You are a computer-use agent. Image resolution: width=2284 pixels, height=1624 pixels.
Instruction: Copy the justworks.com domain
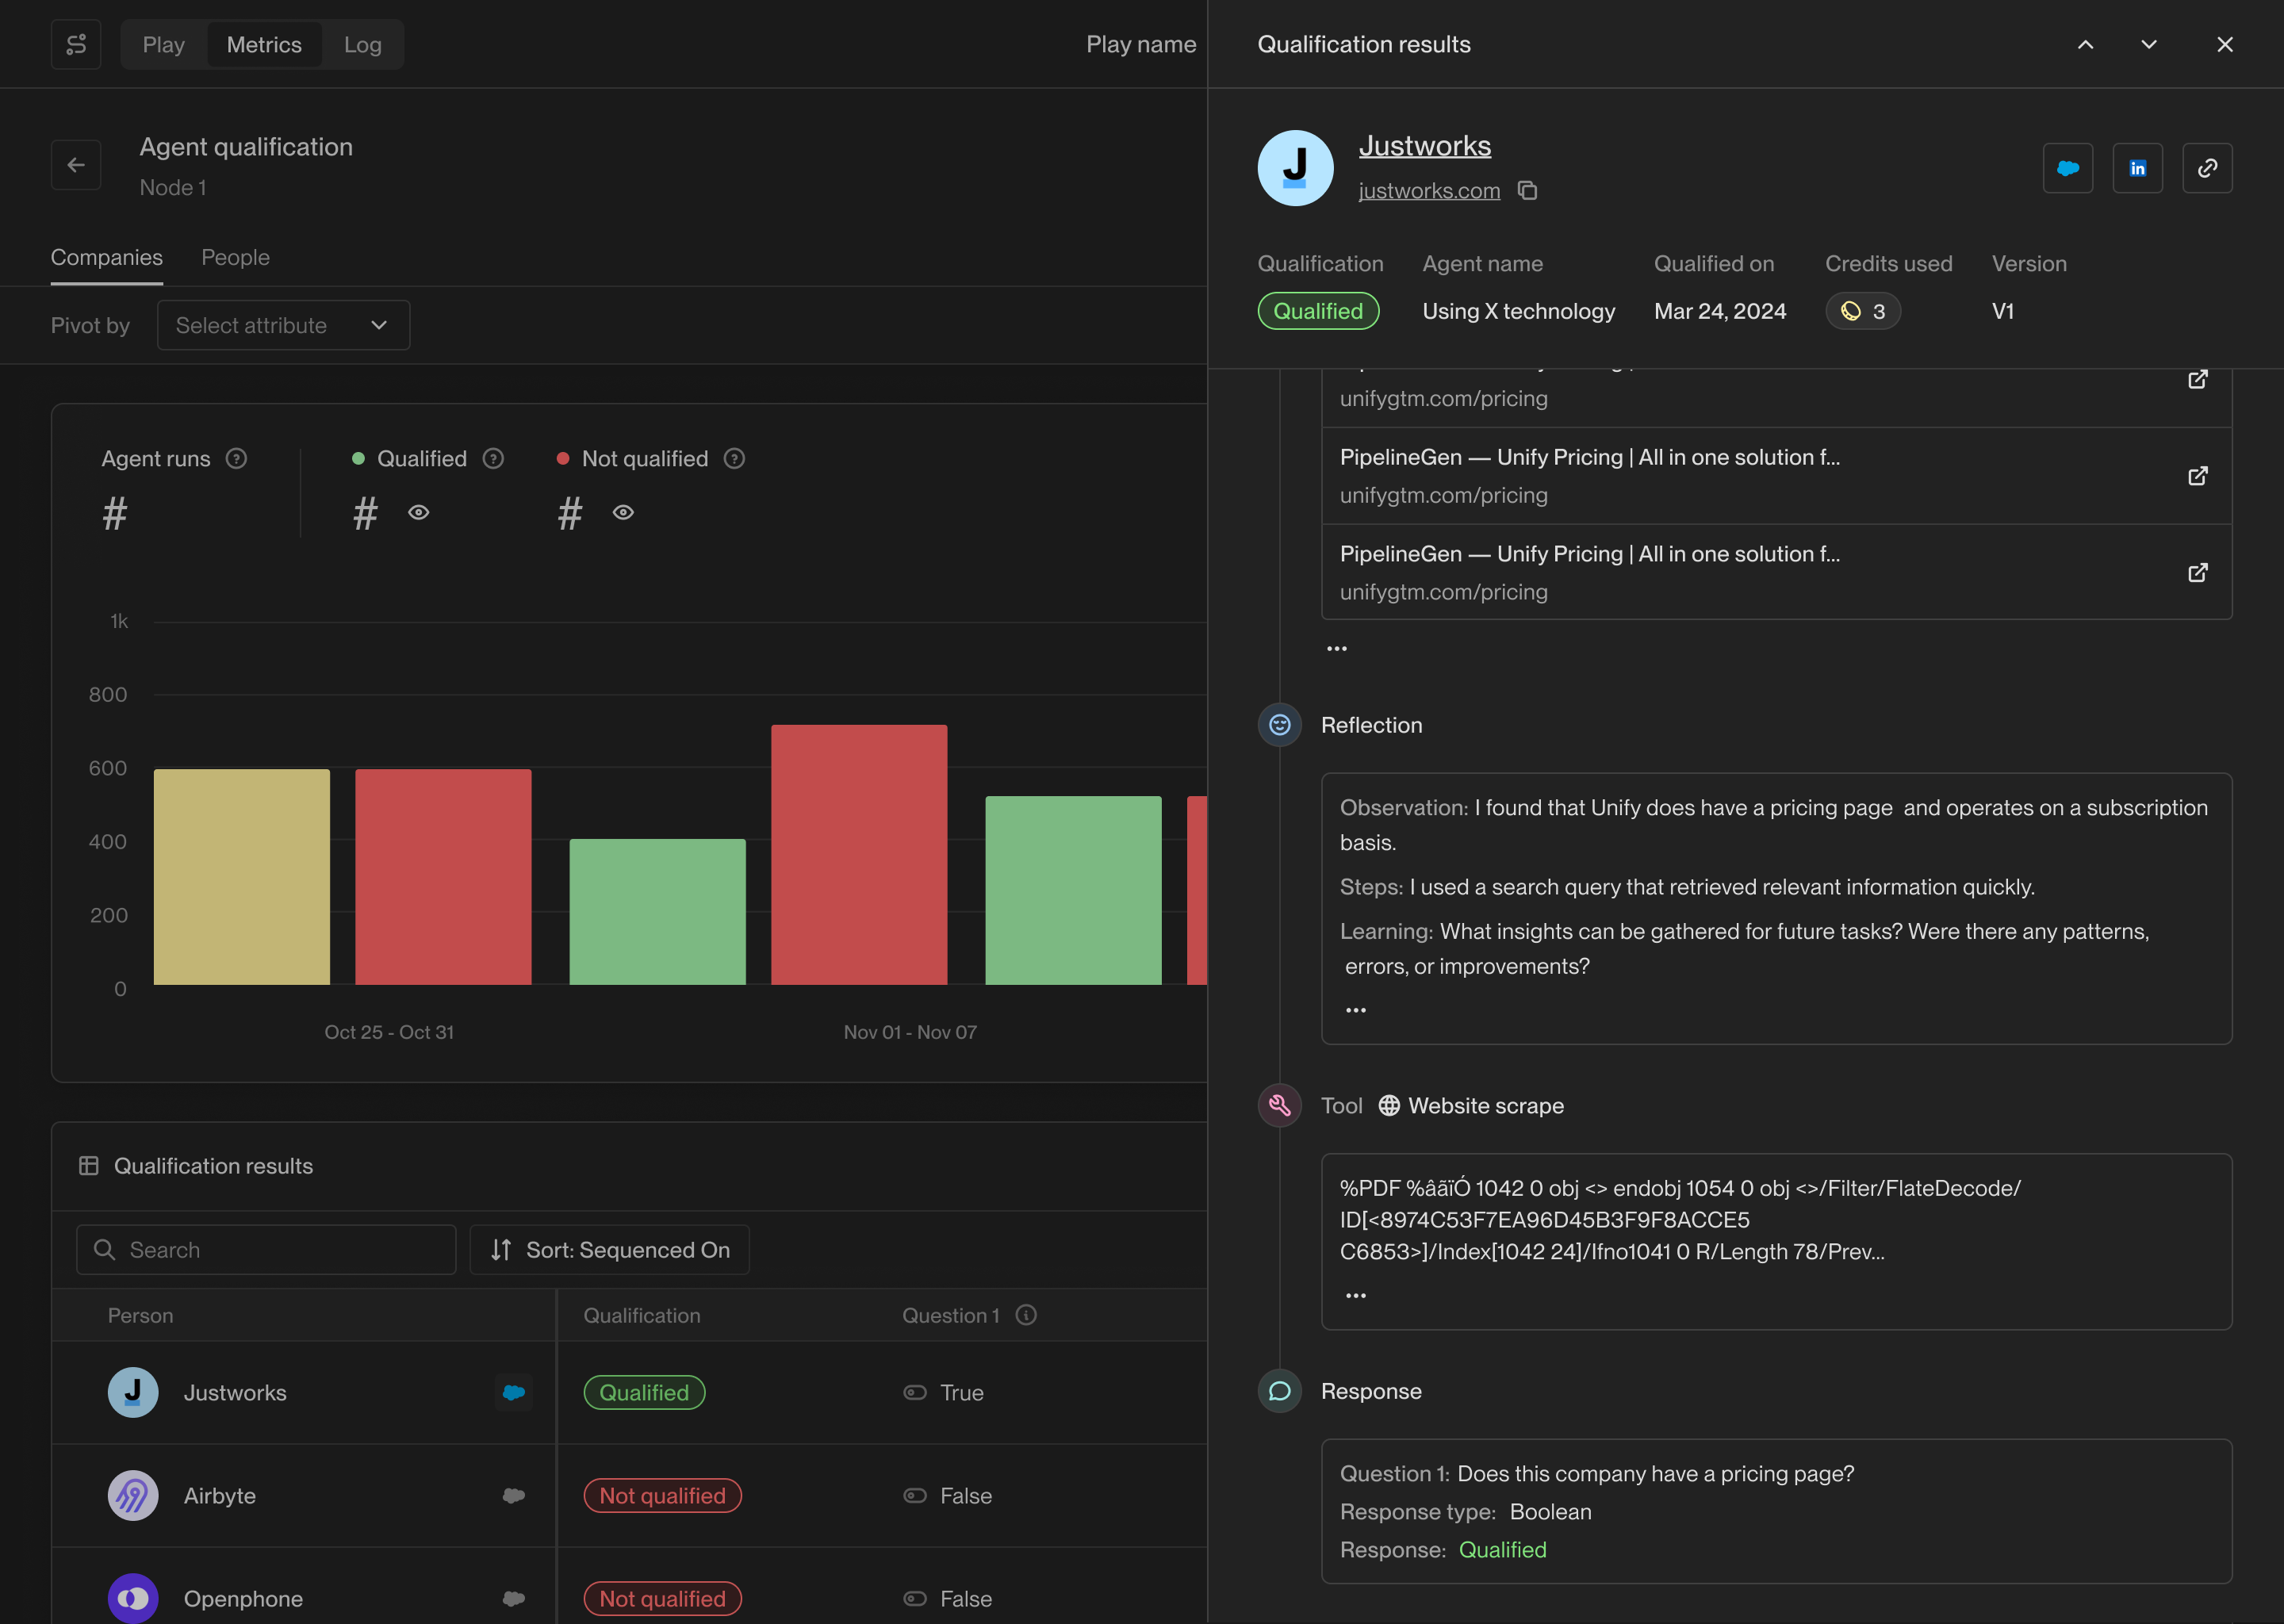coord(1527,190)
